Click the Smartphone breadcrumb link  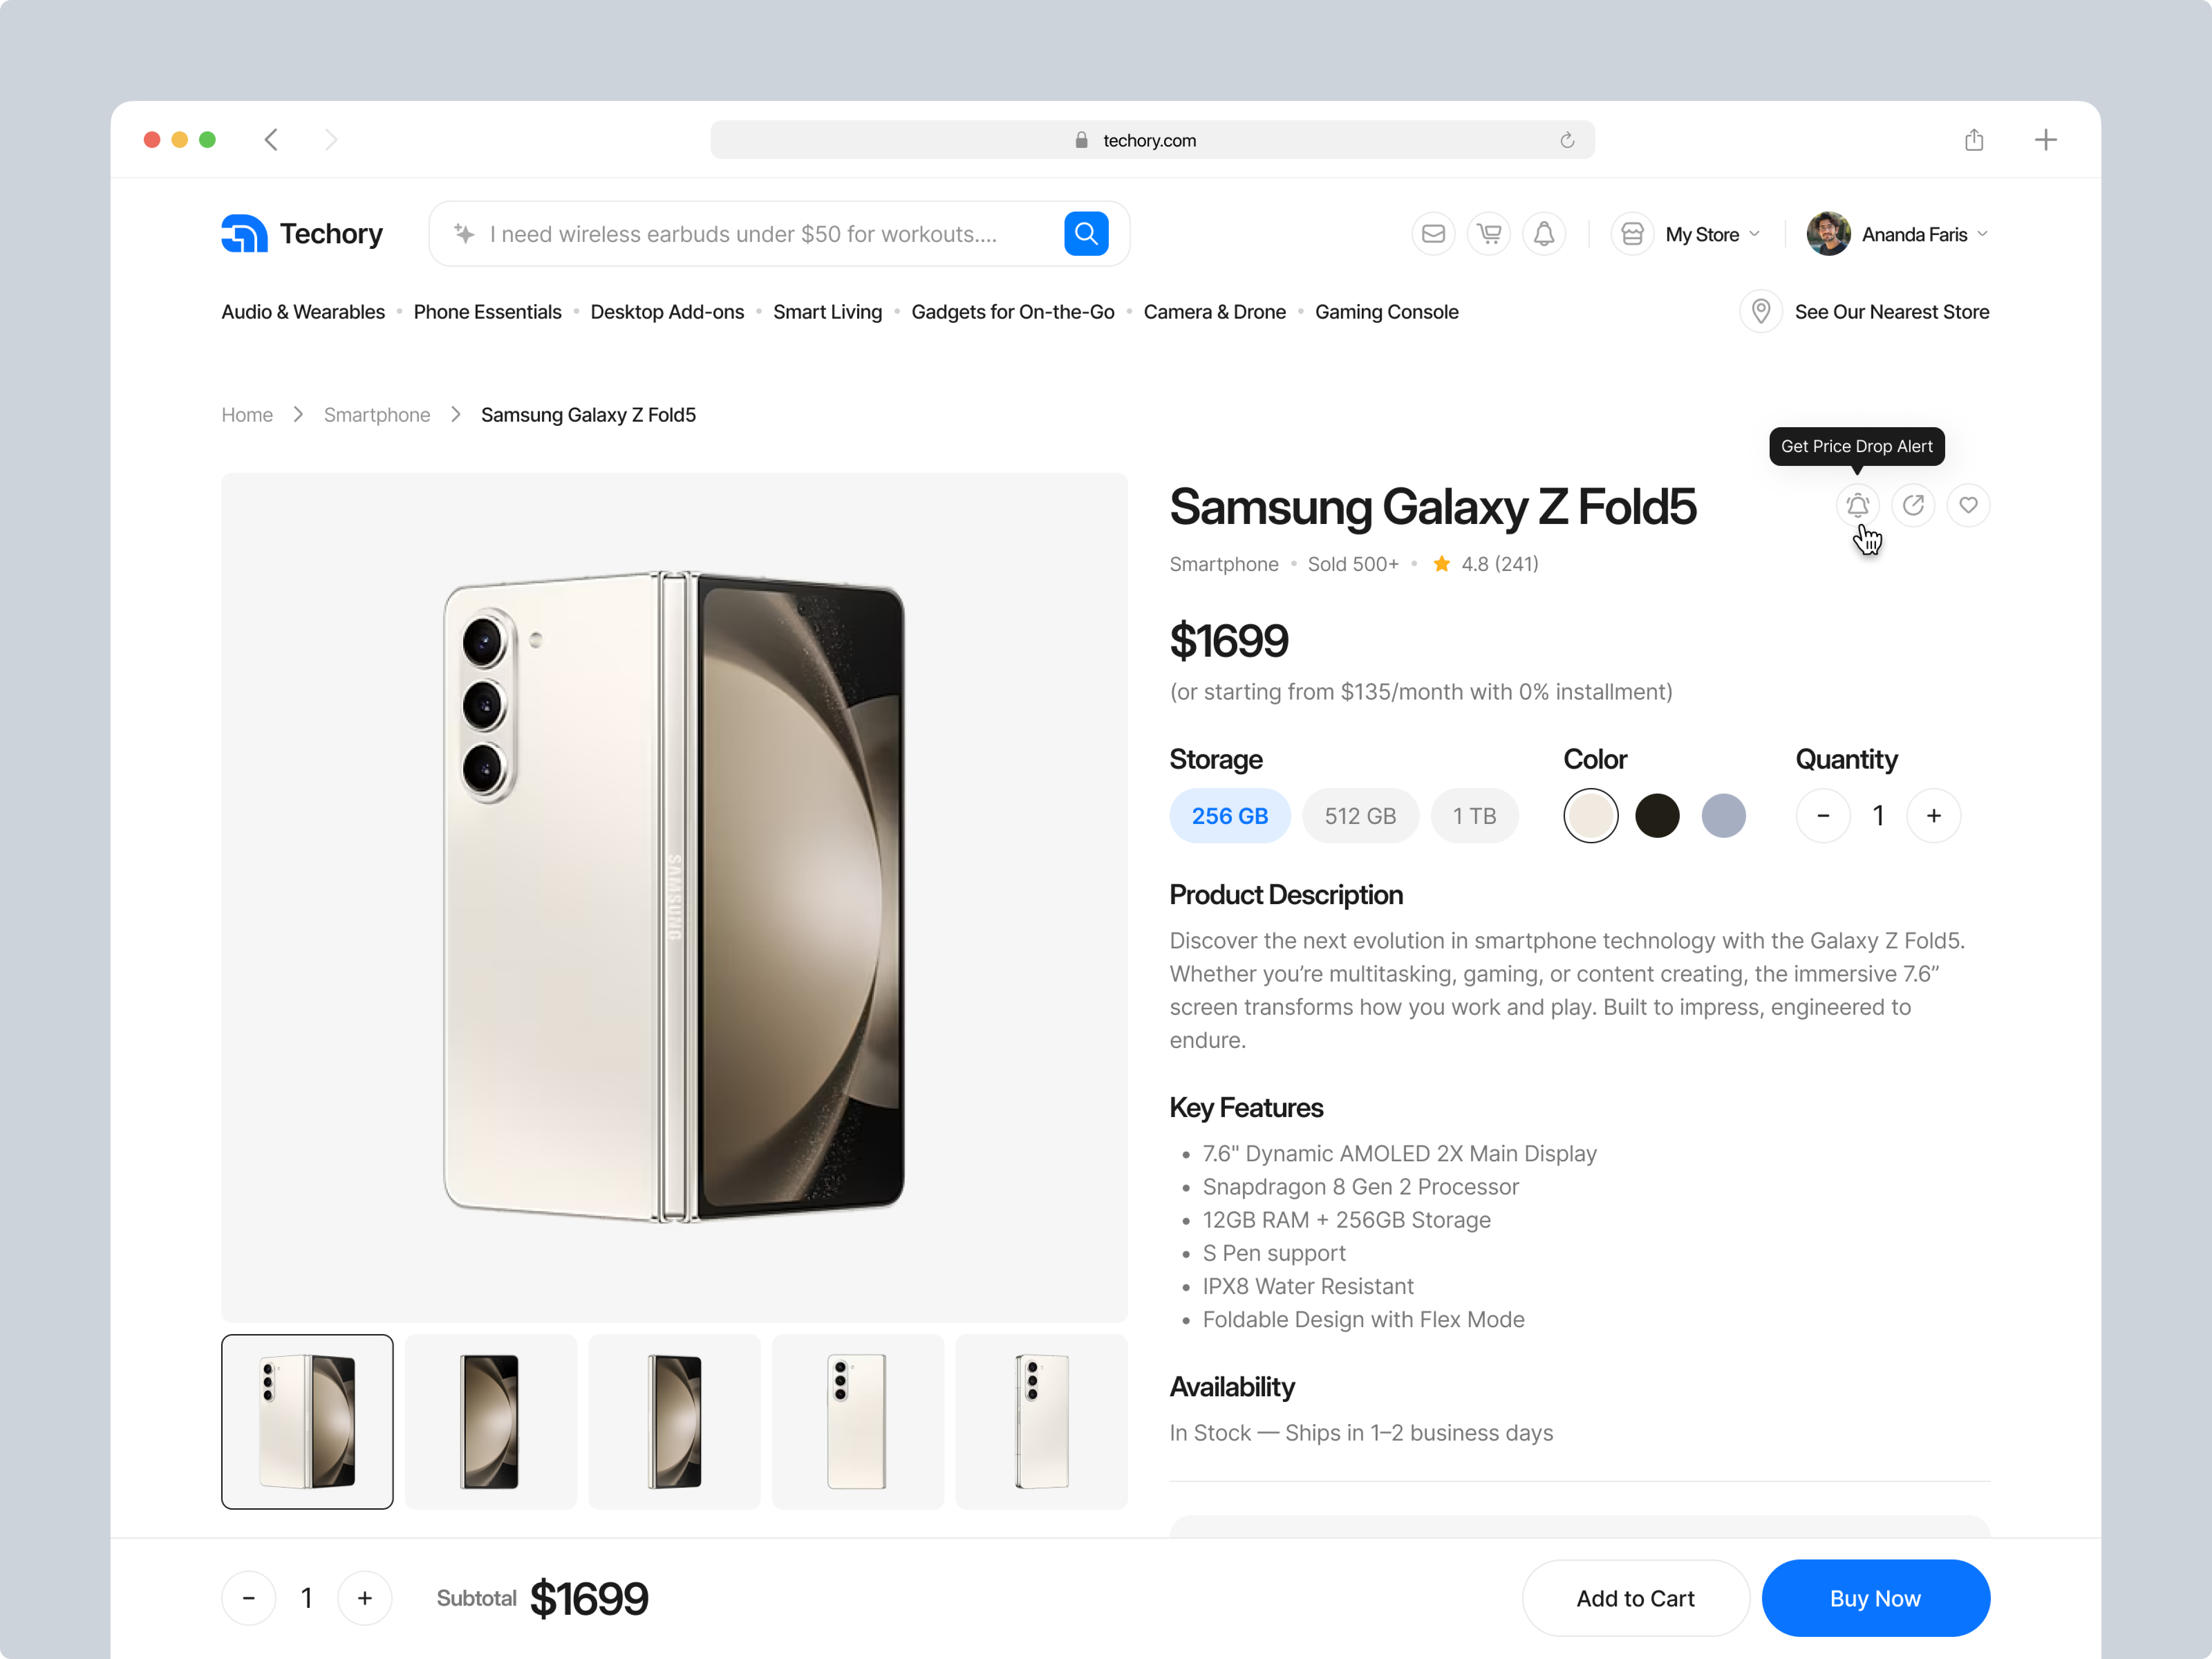point(377,414)
